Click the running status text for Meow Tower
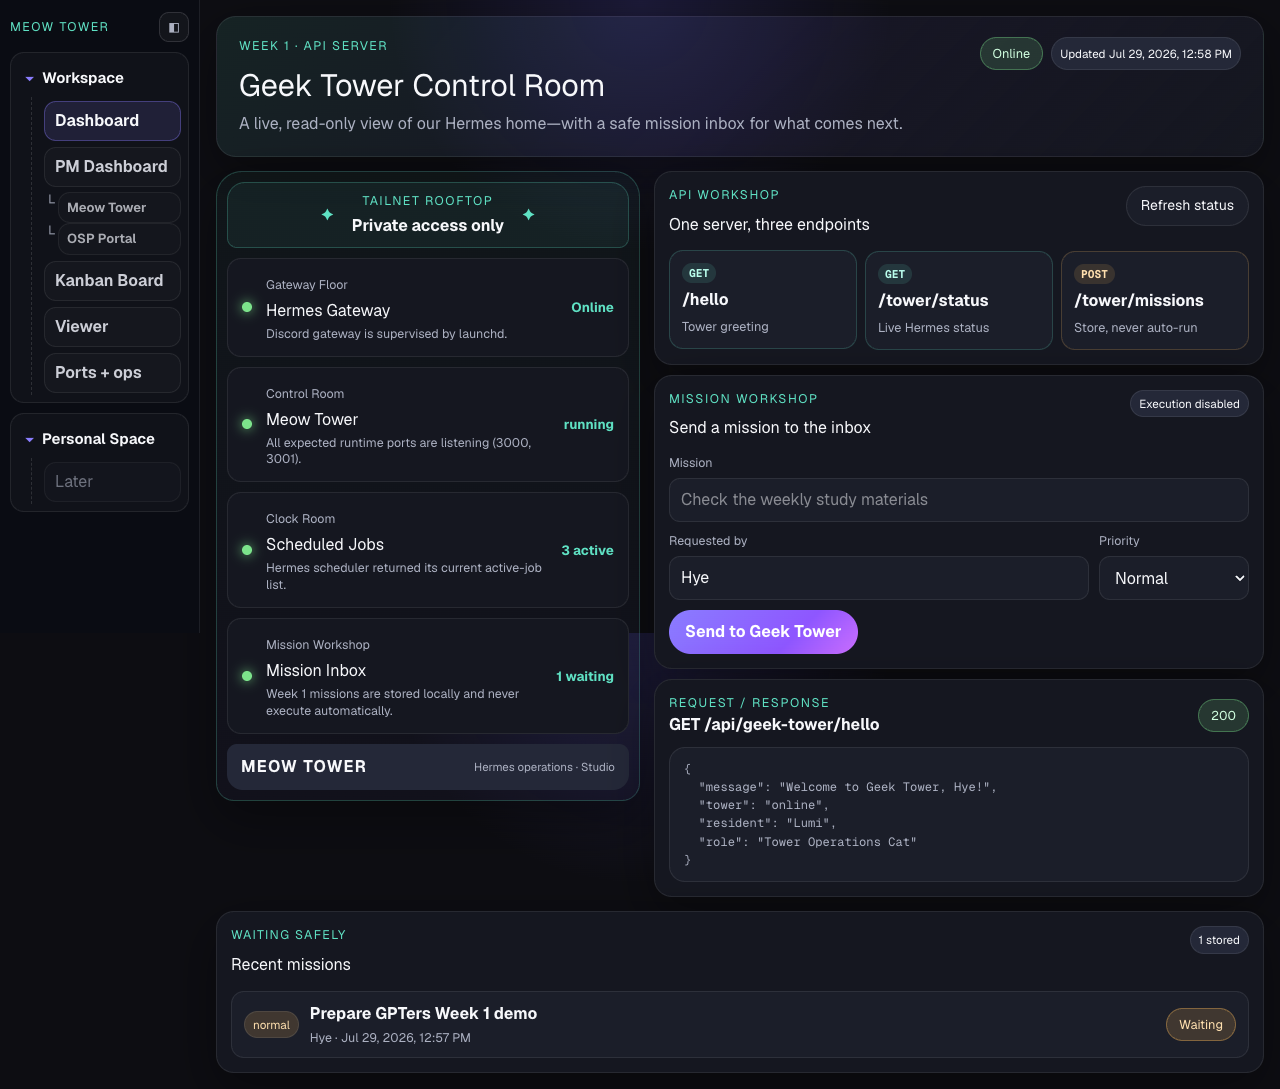Screen dimensions: 1280x1089 (x=588, y=424)
